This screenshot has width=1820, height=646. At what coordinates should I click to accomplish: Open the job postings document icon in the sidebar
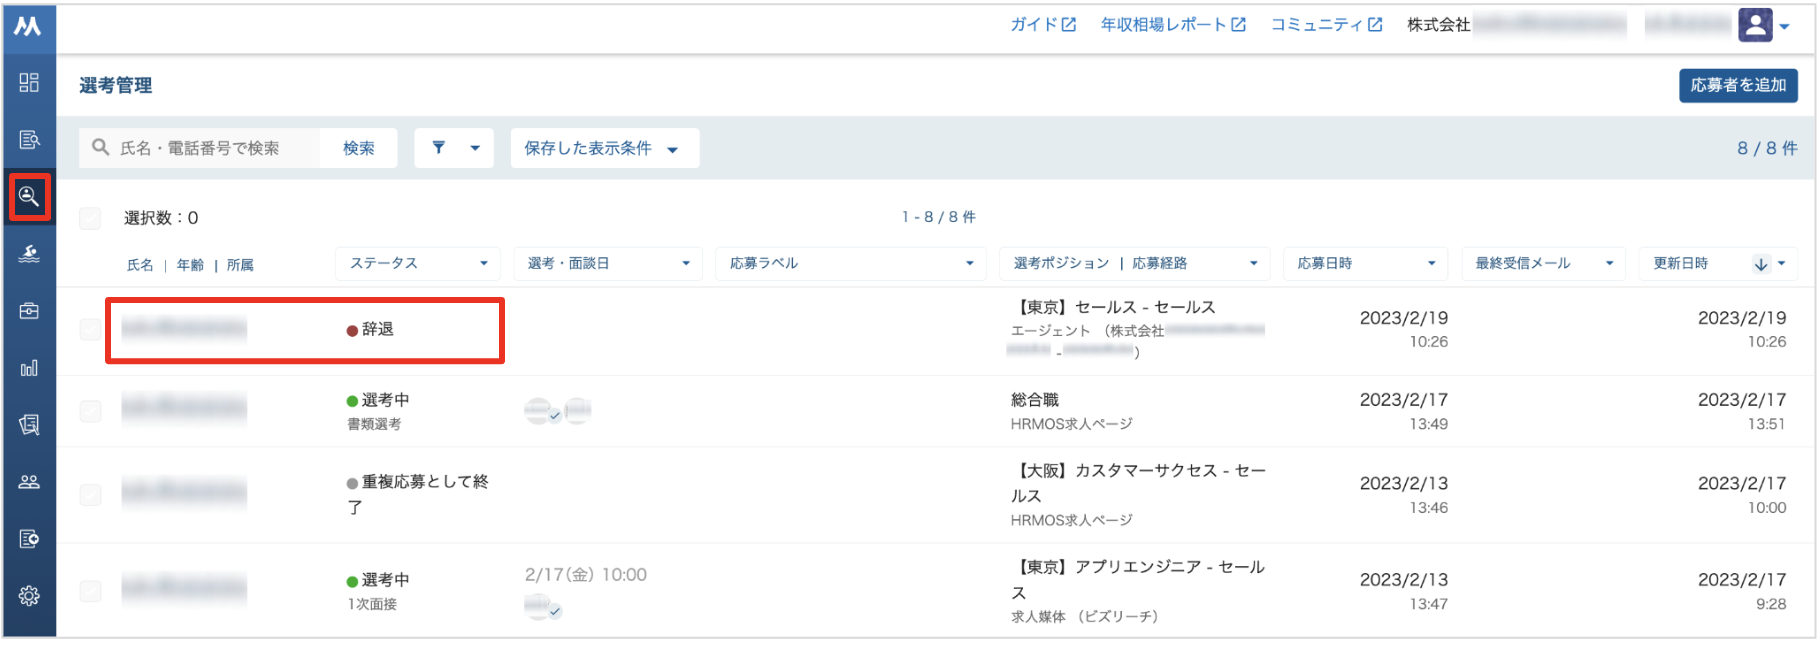tap(29, 139)
